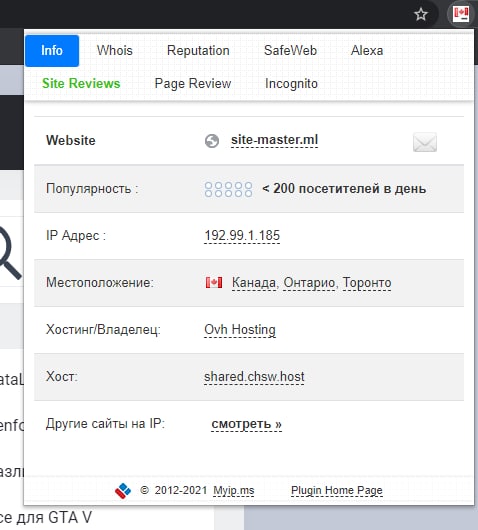478x530 pixels.
Task: Click the Торонто city link
Action: coord(367,283)
